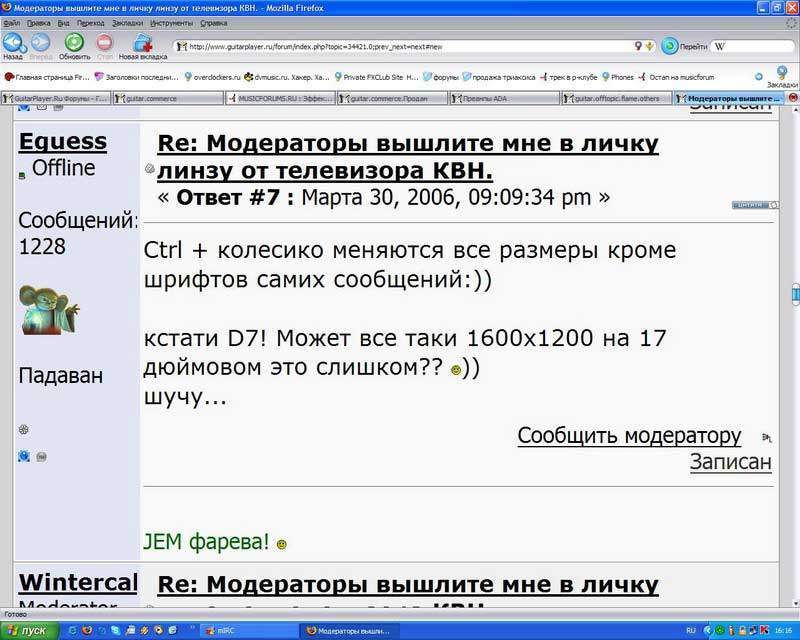Open Firefox from the quick launch bar

click(x=87, y=631)
